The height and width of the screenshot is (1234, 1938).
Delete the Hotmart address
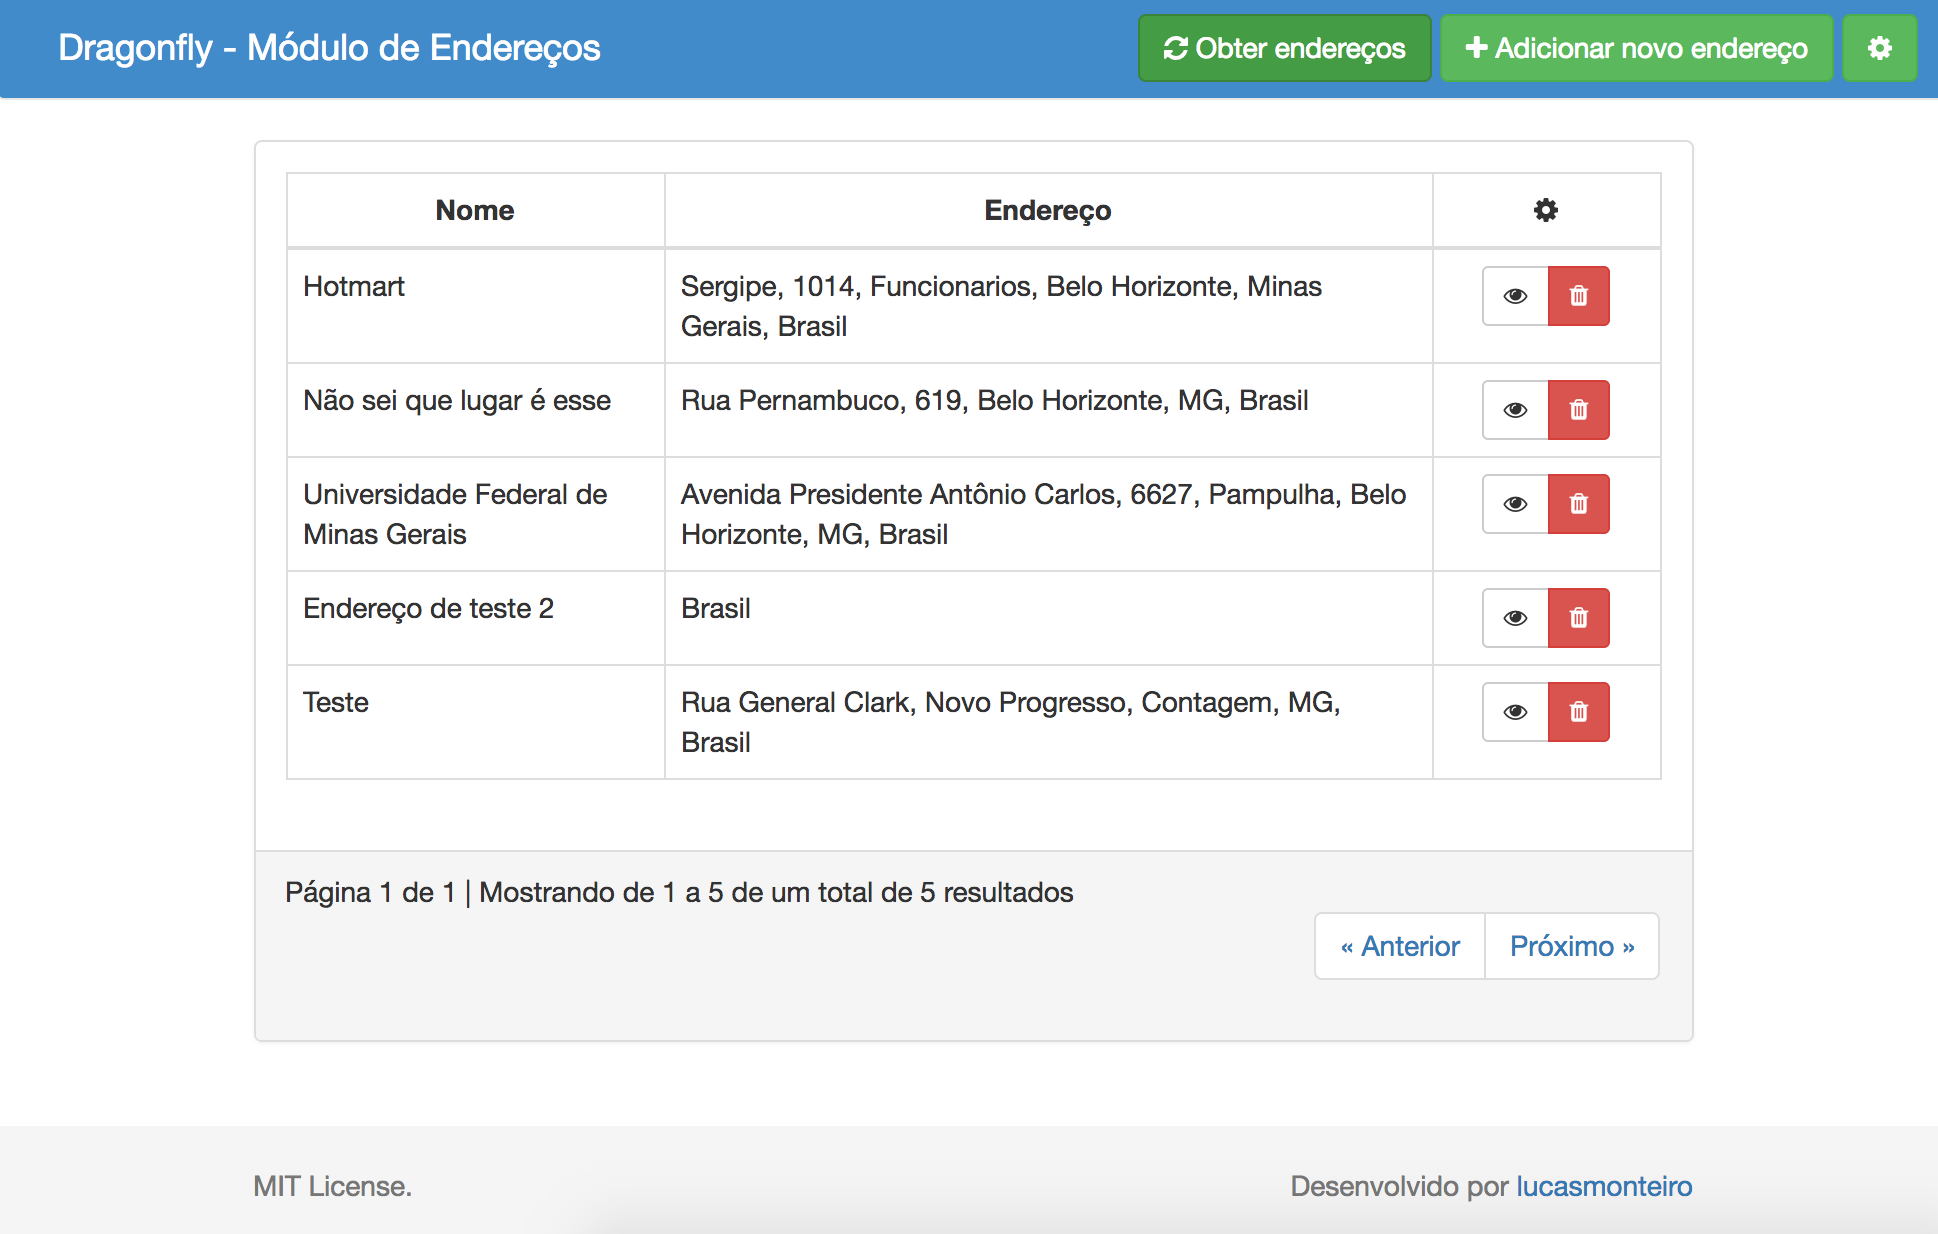[1578, 296]
